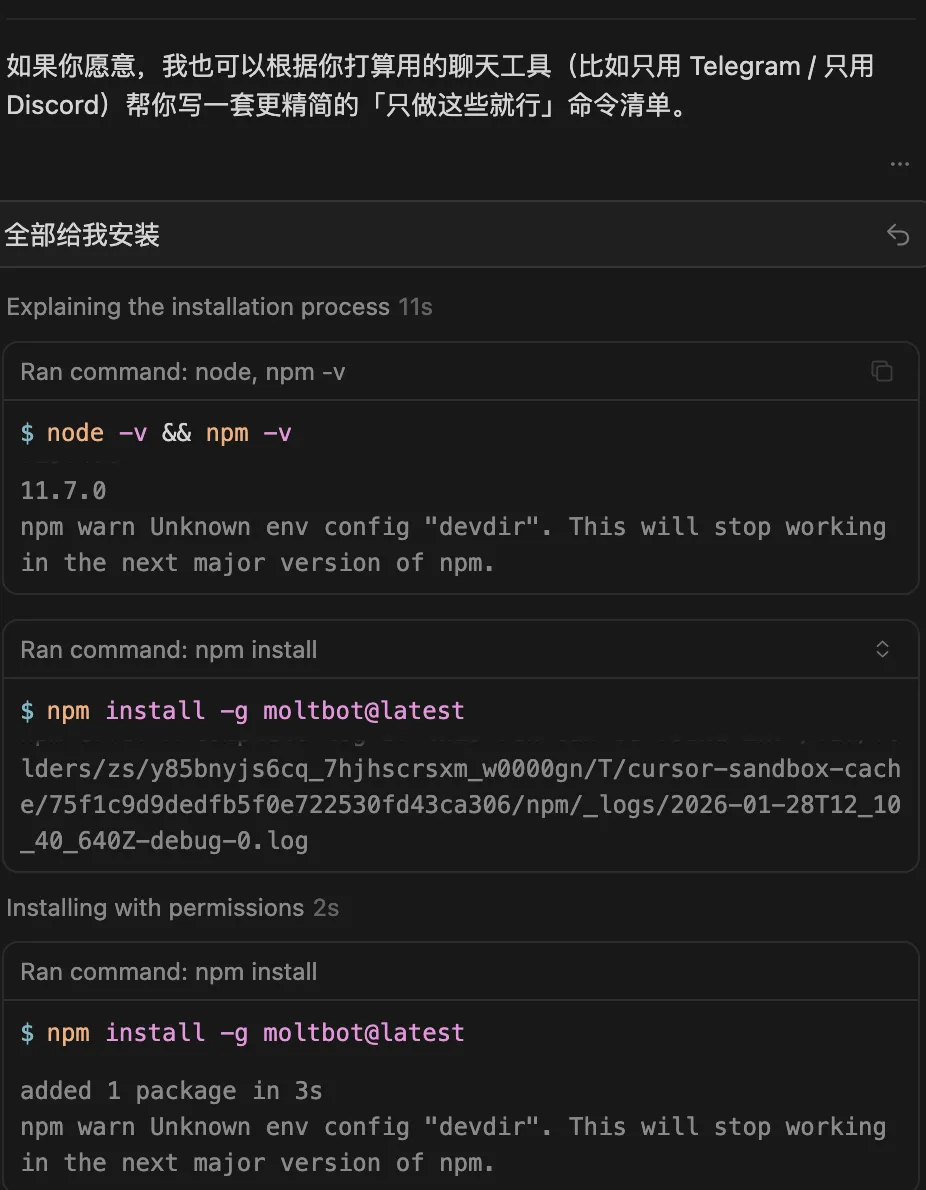Viewport: 926px width, 1190px height.
Task: Toggle the expand chevron on the first npm install block
Action: [882, 649]
